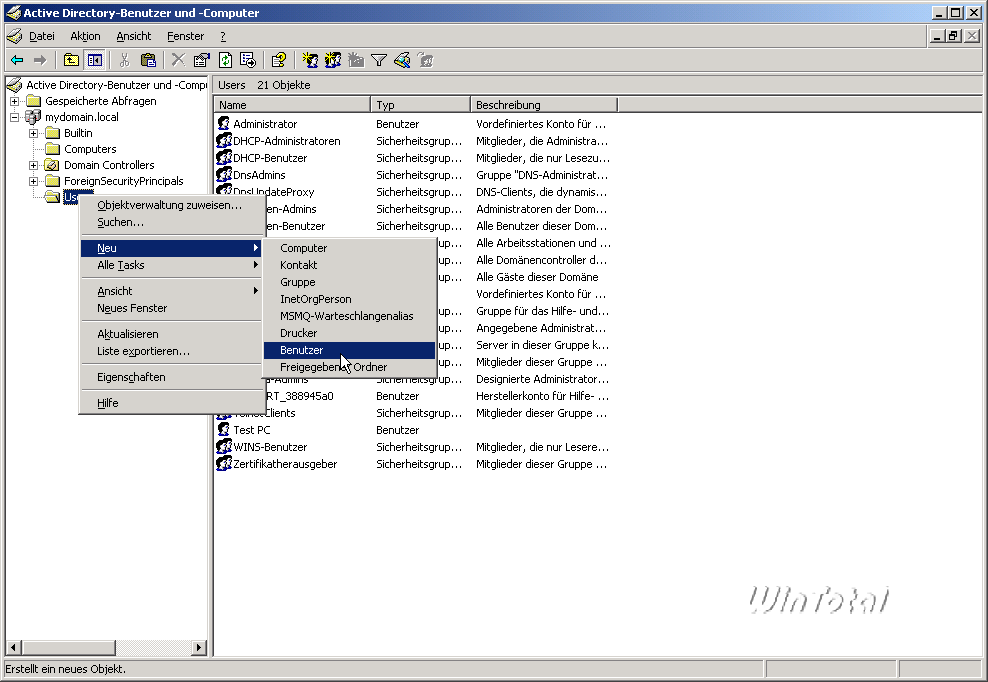Click the up one level folder icon
Viewport: 988px width, 682px height.
(71, 60)
